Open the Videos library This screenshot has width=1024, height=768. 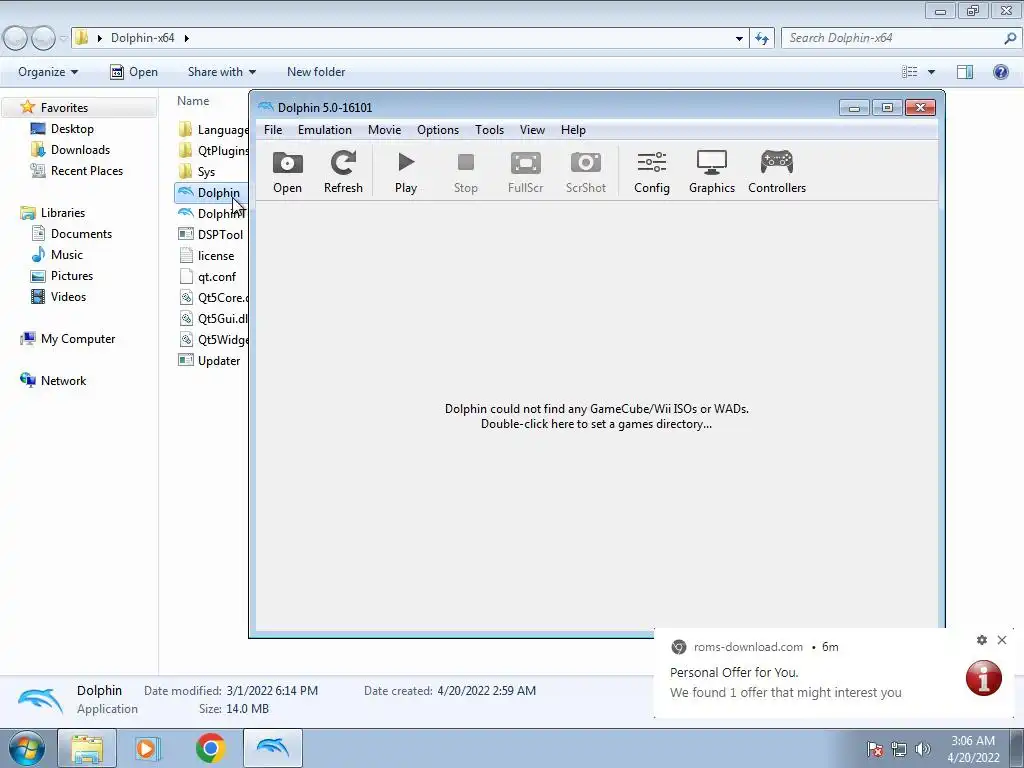[x=59, y=296]
